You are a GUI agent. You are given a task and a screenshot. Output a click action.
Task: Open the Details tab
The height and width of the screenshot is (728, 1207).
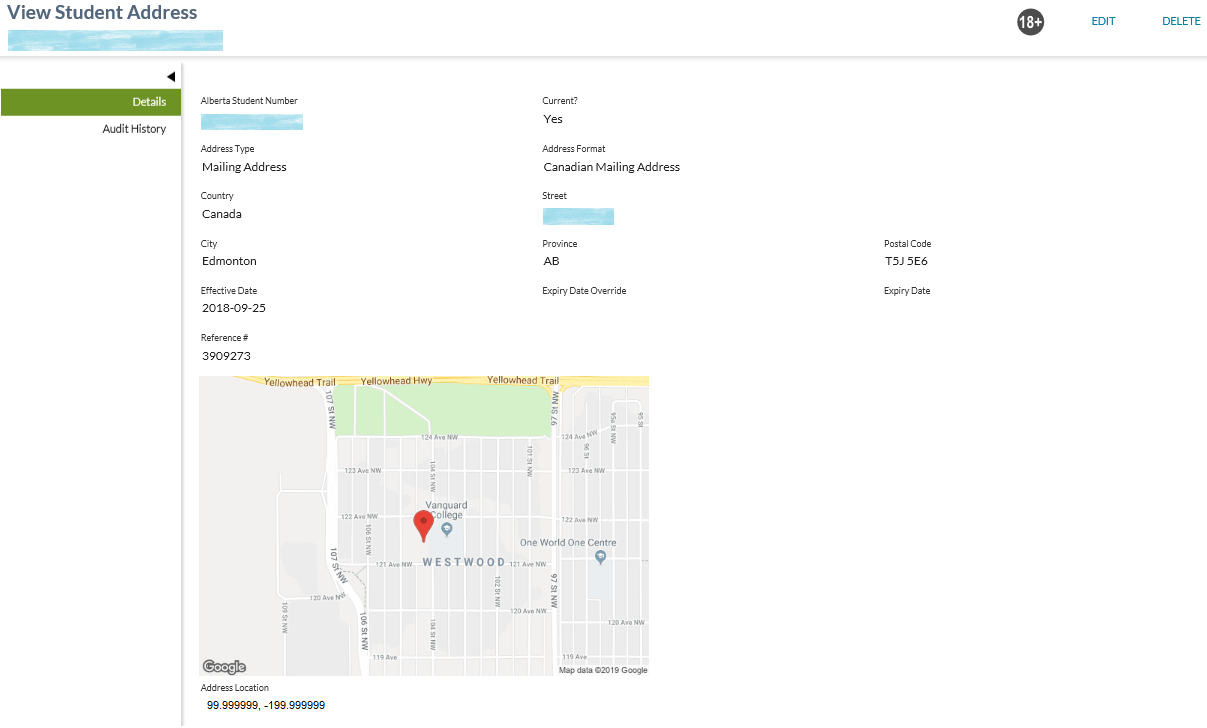91,102
